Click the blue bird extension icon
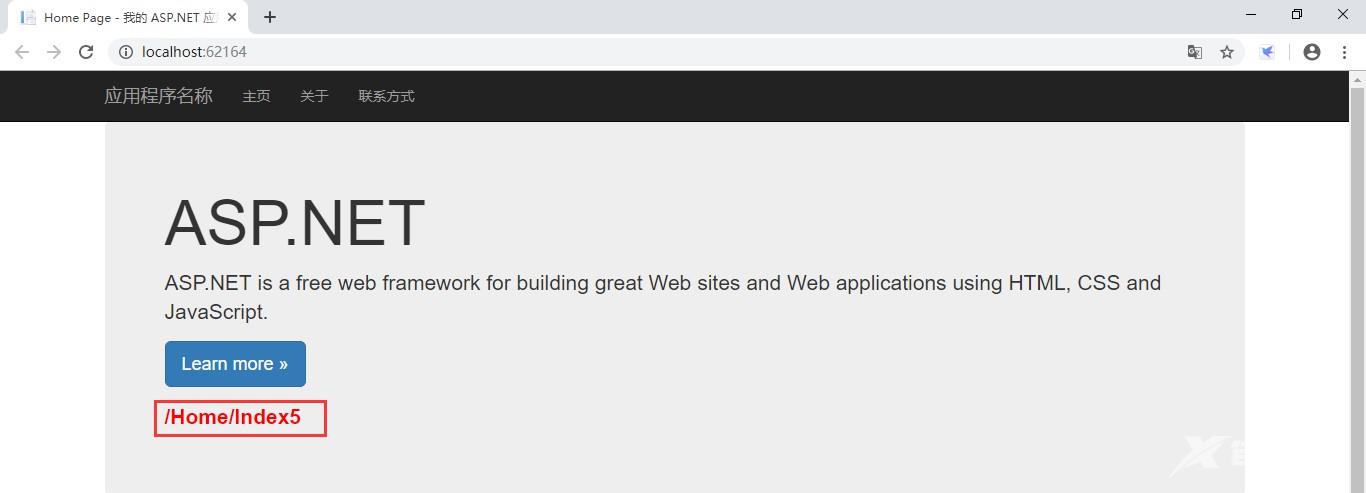 1267,52
